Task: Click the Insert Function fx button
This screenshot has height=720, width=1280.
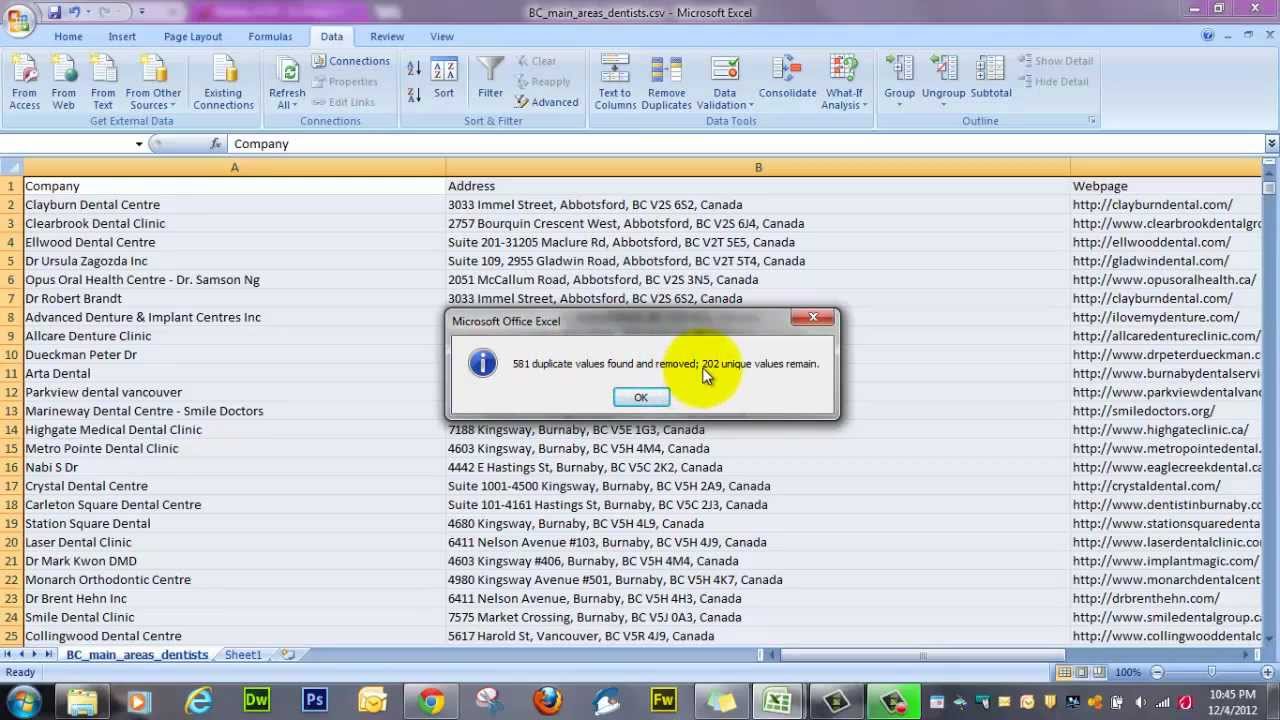Action: click(215, 144)
